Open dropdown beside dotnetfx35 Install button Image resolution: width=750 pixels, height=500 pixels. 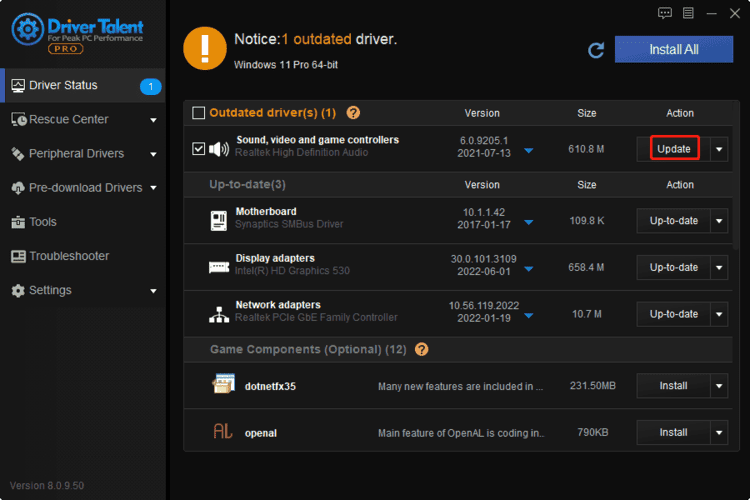coord(719,386)
